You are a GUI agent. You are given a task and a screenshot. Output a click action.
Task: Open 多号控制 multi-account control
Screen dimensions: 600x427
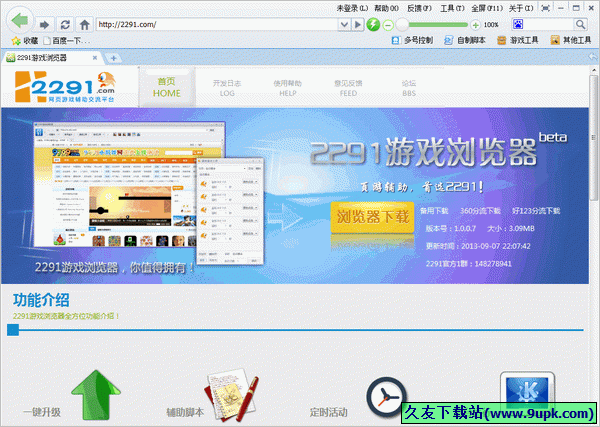412,40
